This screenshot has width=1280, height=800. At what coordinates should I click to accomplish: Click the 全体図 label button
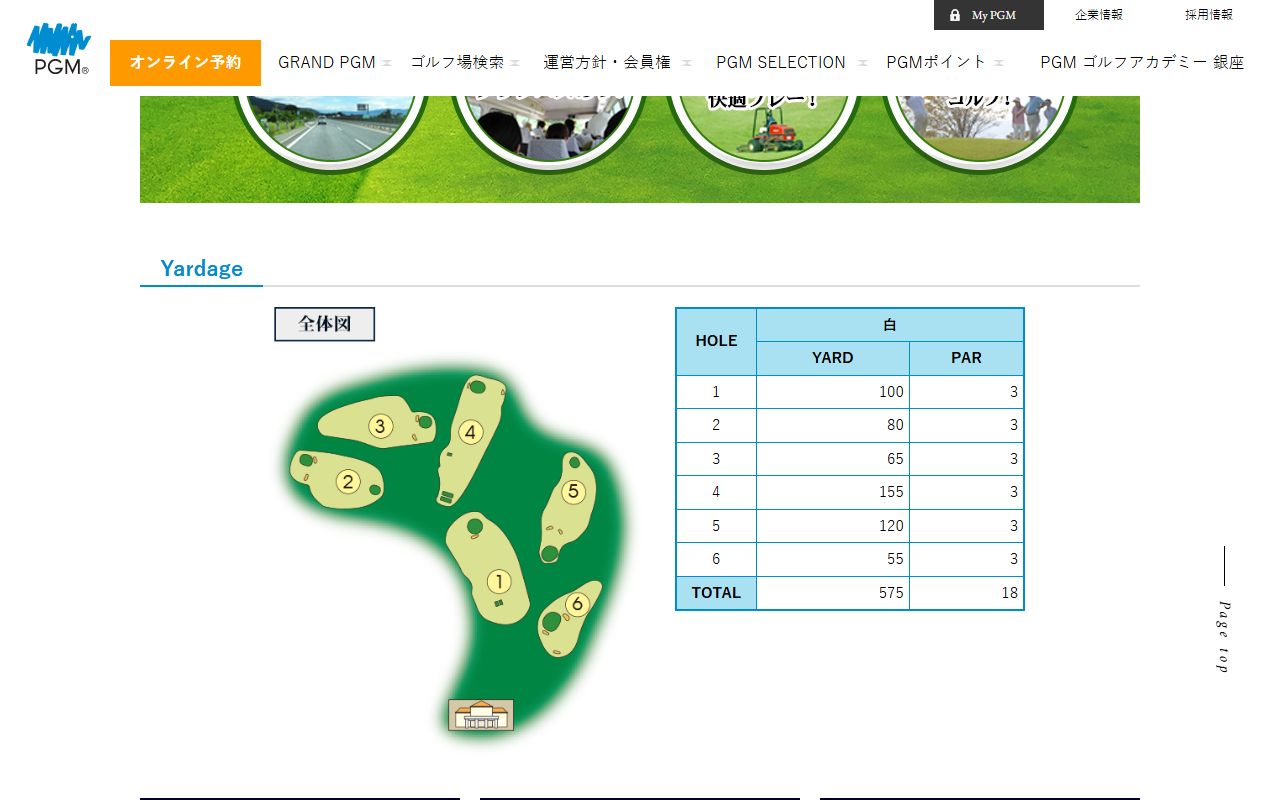(325, 324)
